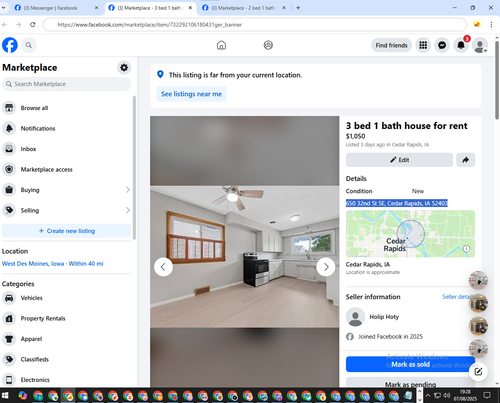Open a new browser tab
This screenshot has height=403, width=500.
[298, 8]
